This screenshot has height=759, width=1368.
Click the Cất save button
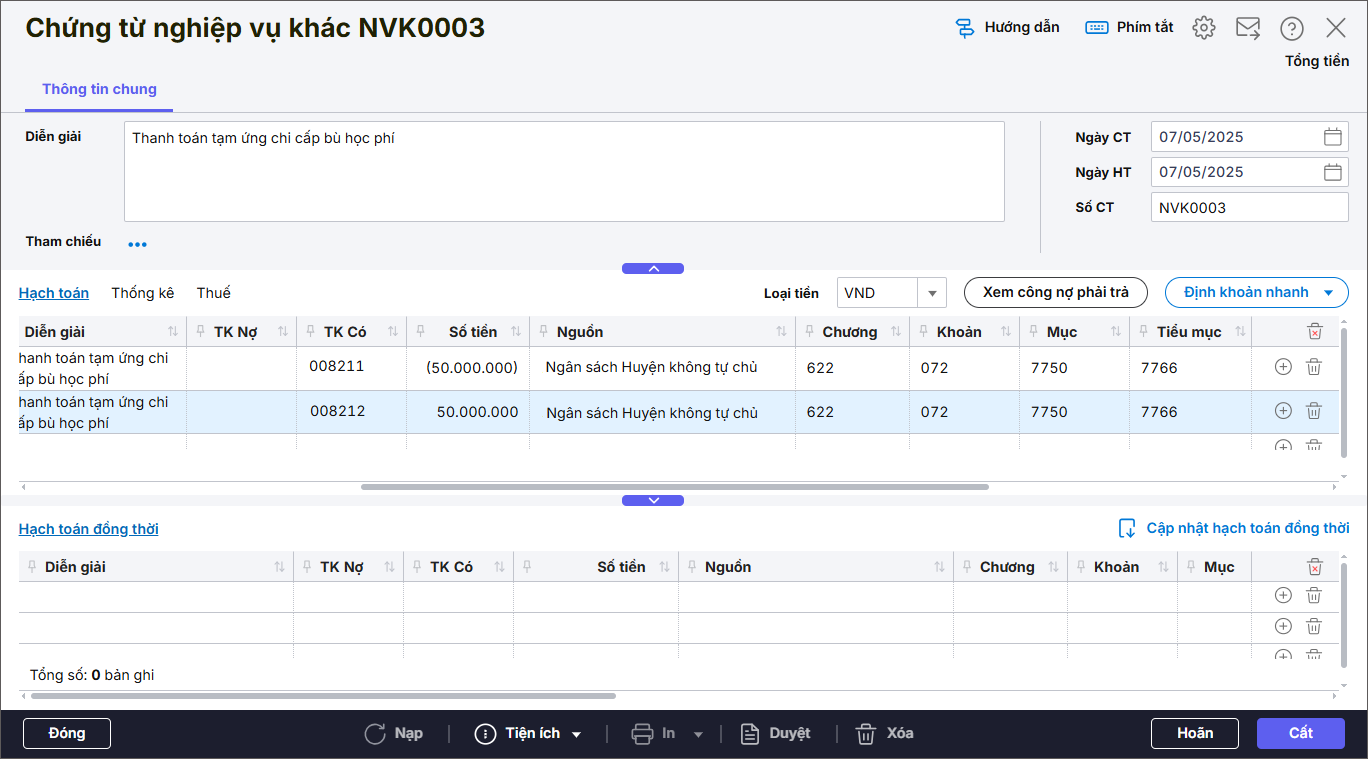(x=1300, y=733)
